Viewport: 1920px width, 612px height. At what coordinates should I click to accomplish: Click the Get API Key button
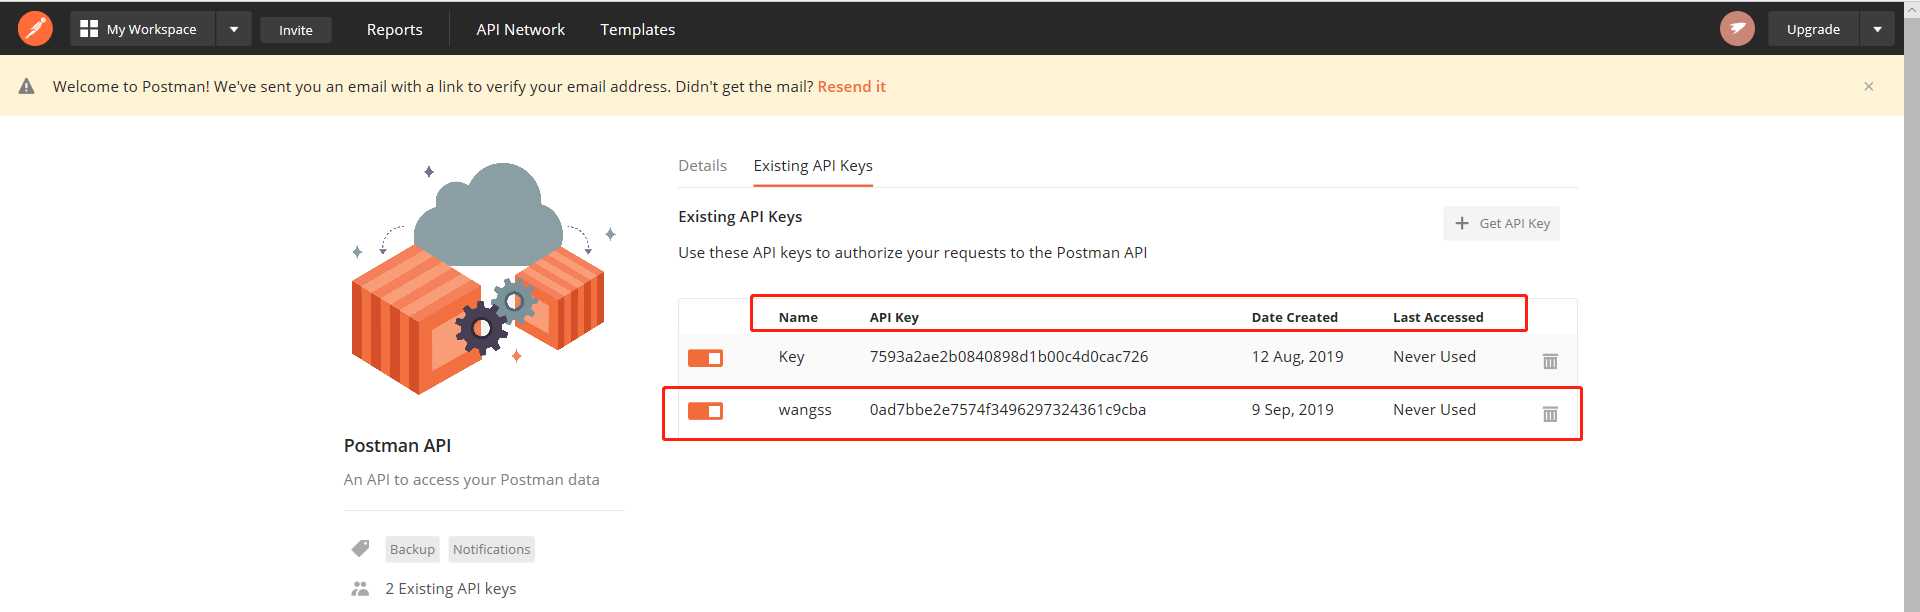click(x=1501, y=224)
